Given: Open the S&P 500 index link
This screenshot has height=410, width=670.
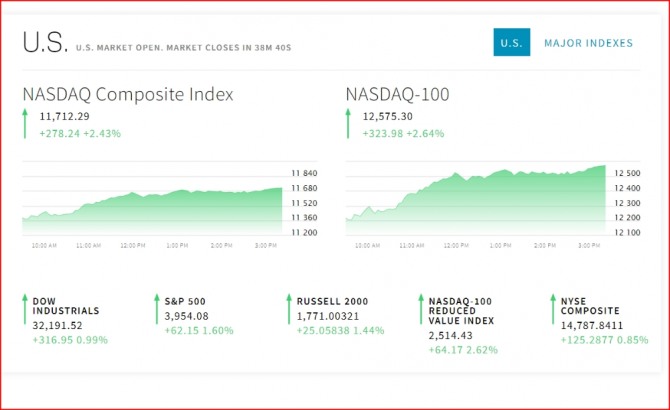Looking at the screenshot, I should point(184,300).
